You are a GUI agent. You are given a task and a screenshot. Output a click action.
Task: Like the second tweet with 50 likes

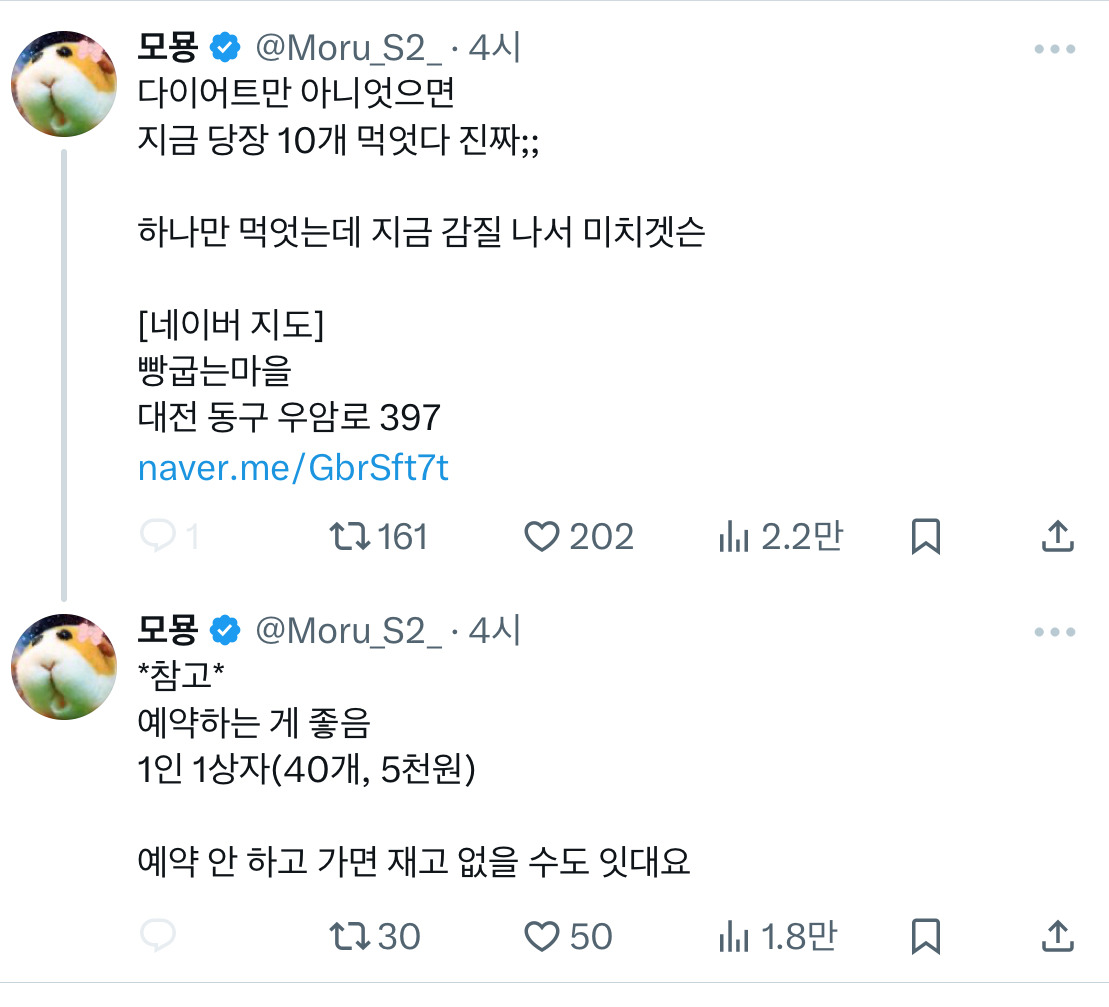pyautogui.click(x=541, y=936)
